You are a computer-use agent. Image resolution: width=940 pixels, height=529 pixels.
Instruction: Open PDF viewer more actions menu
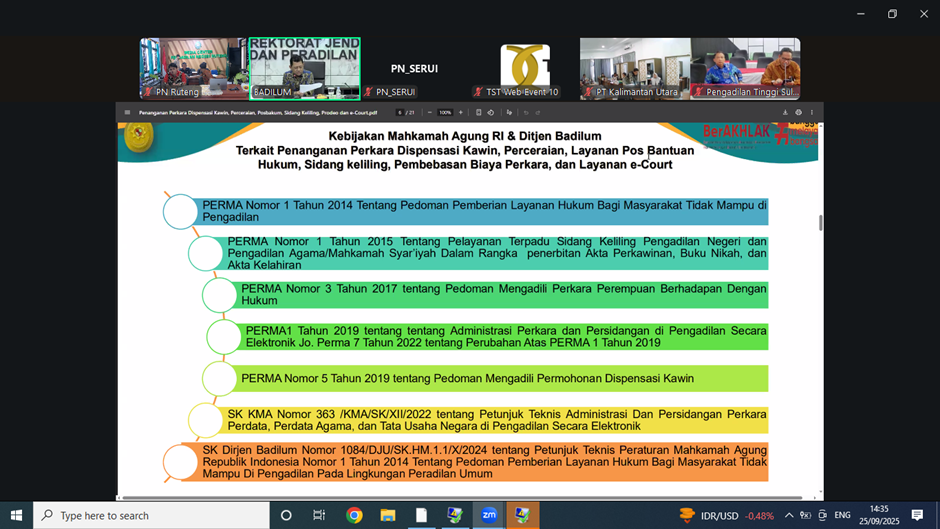tap(811, 113)
